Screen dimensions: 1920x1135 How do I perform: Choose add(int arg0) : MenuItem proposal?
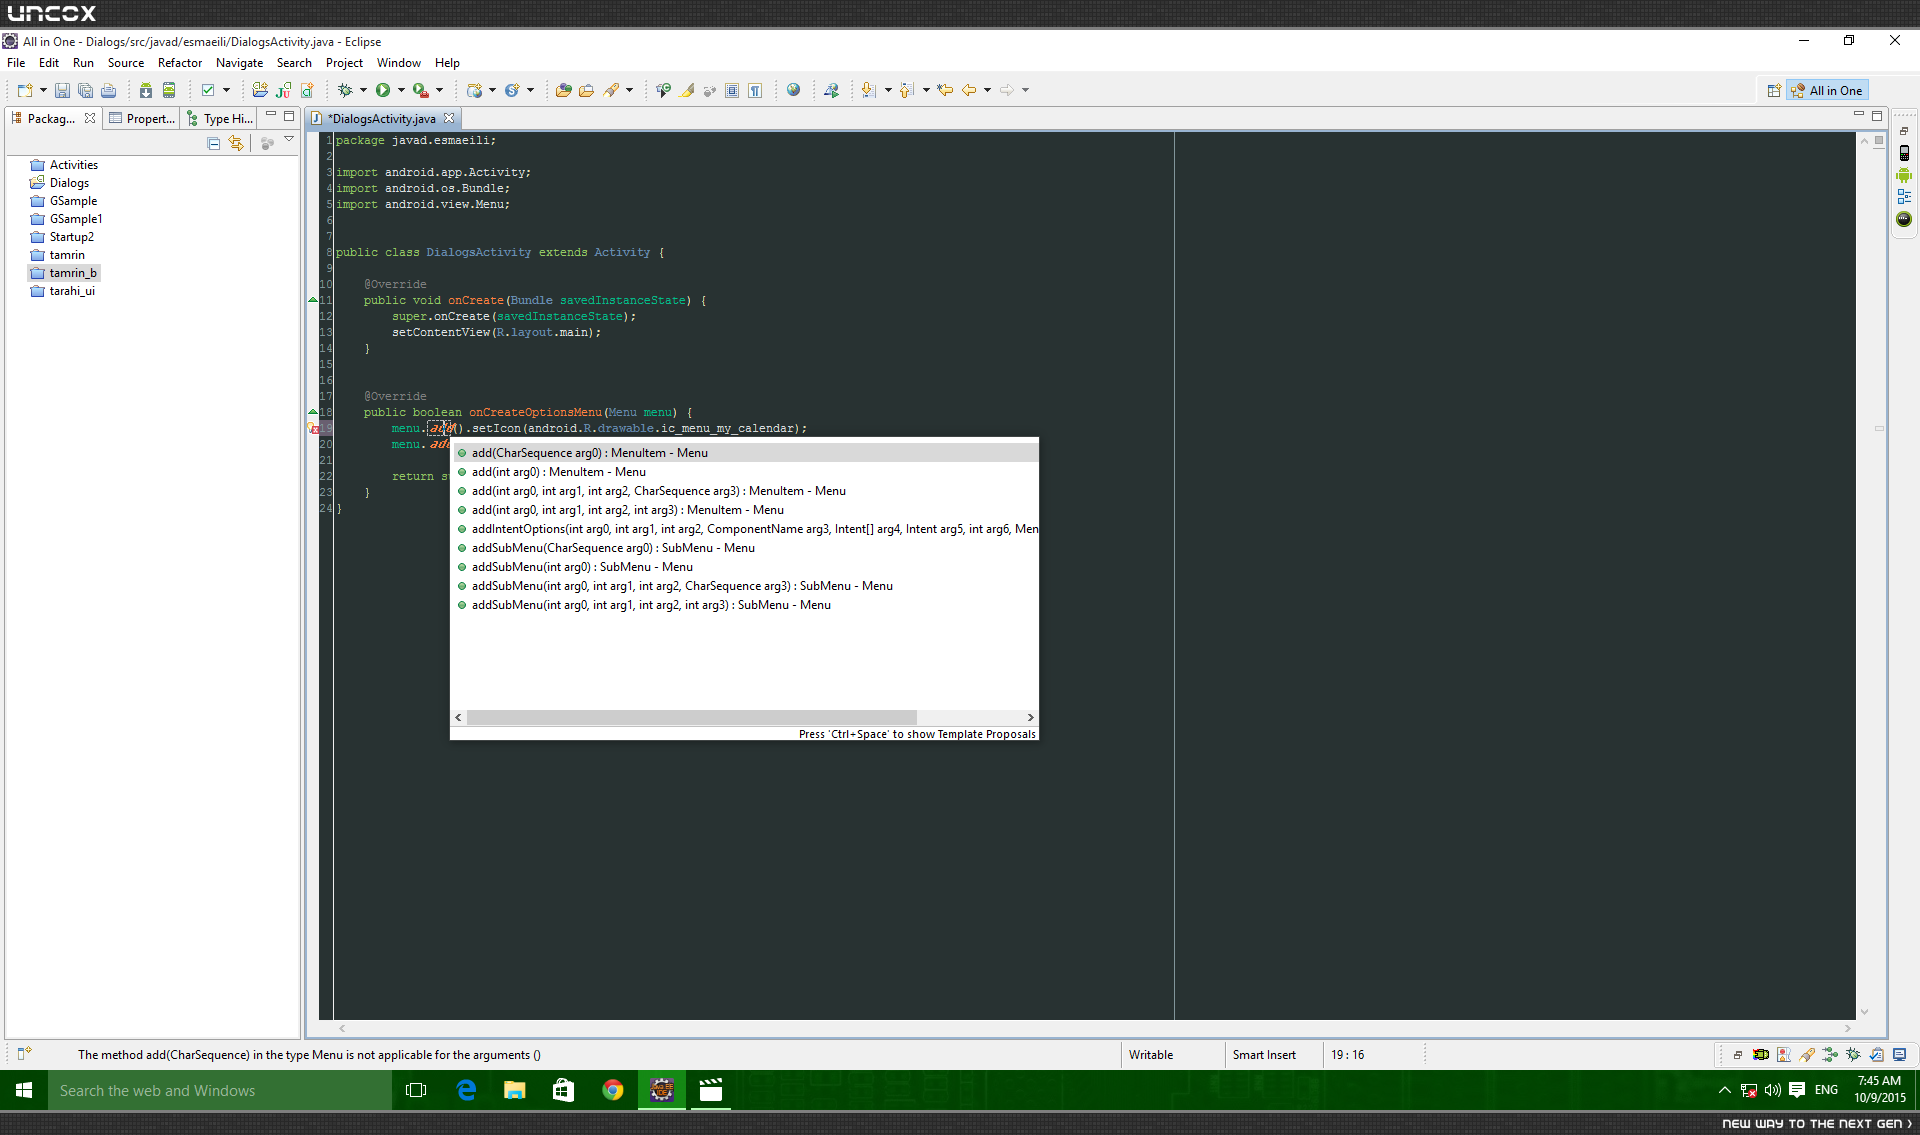point(745,472)
